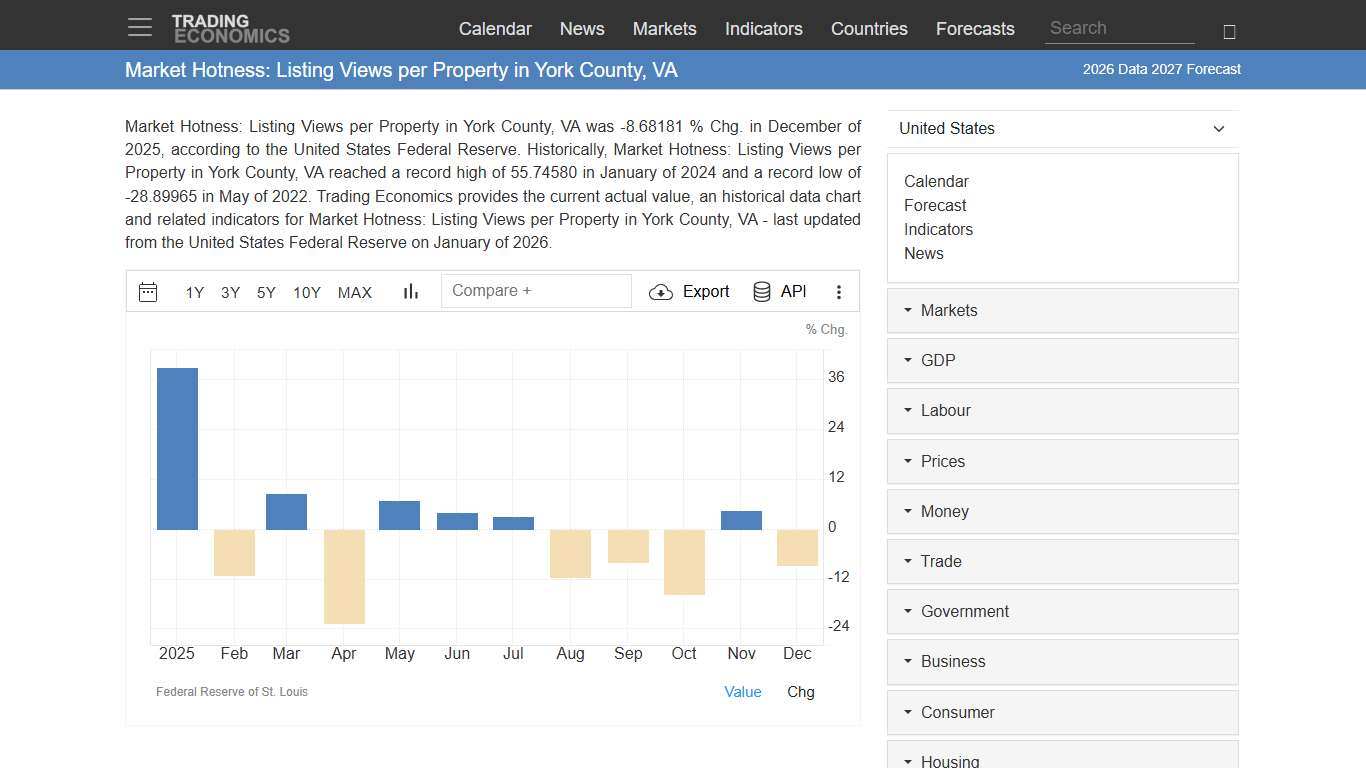This screenshot has height=768, width=1366.
Task: Open the hamburger navigation menu
Action: 139,27
